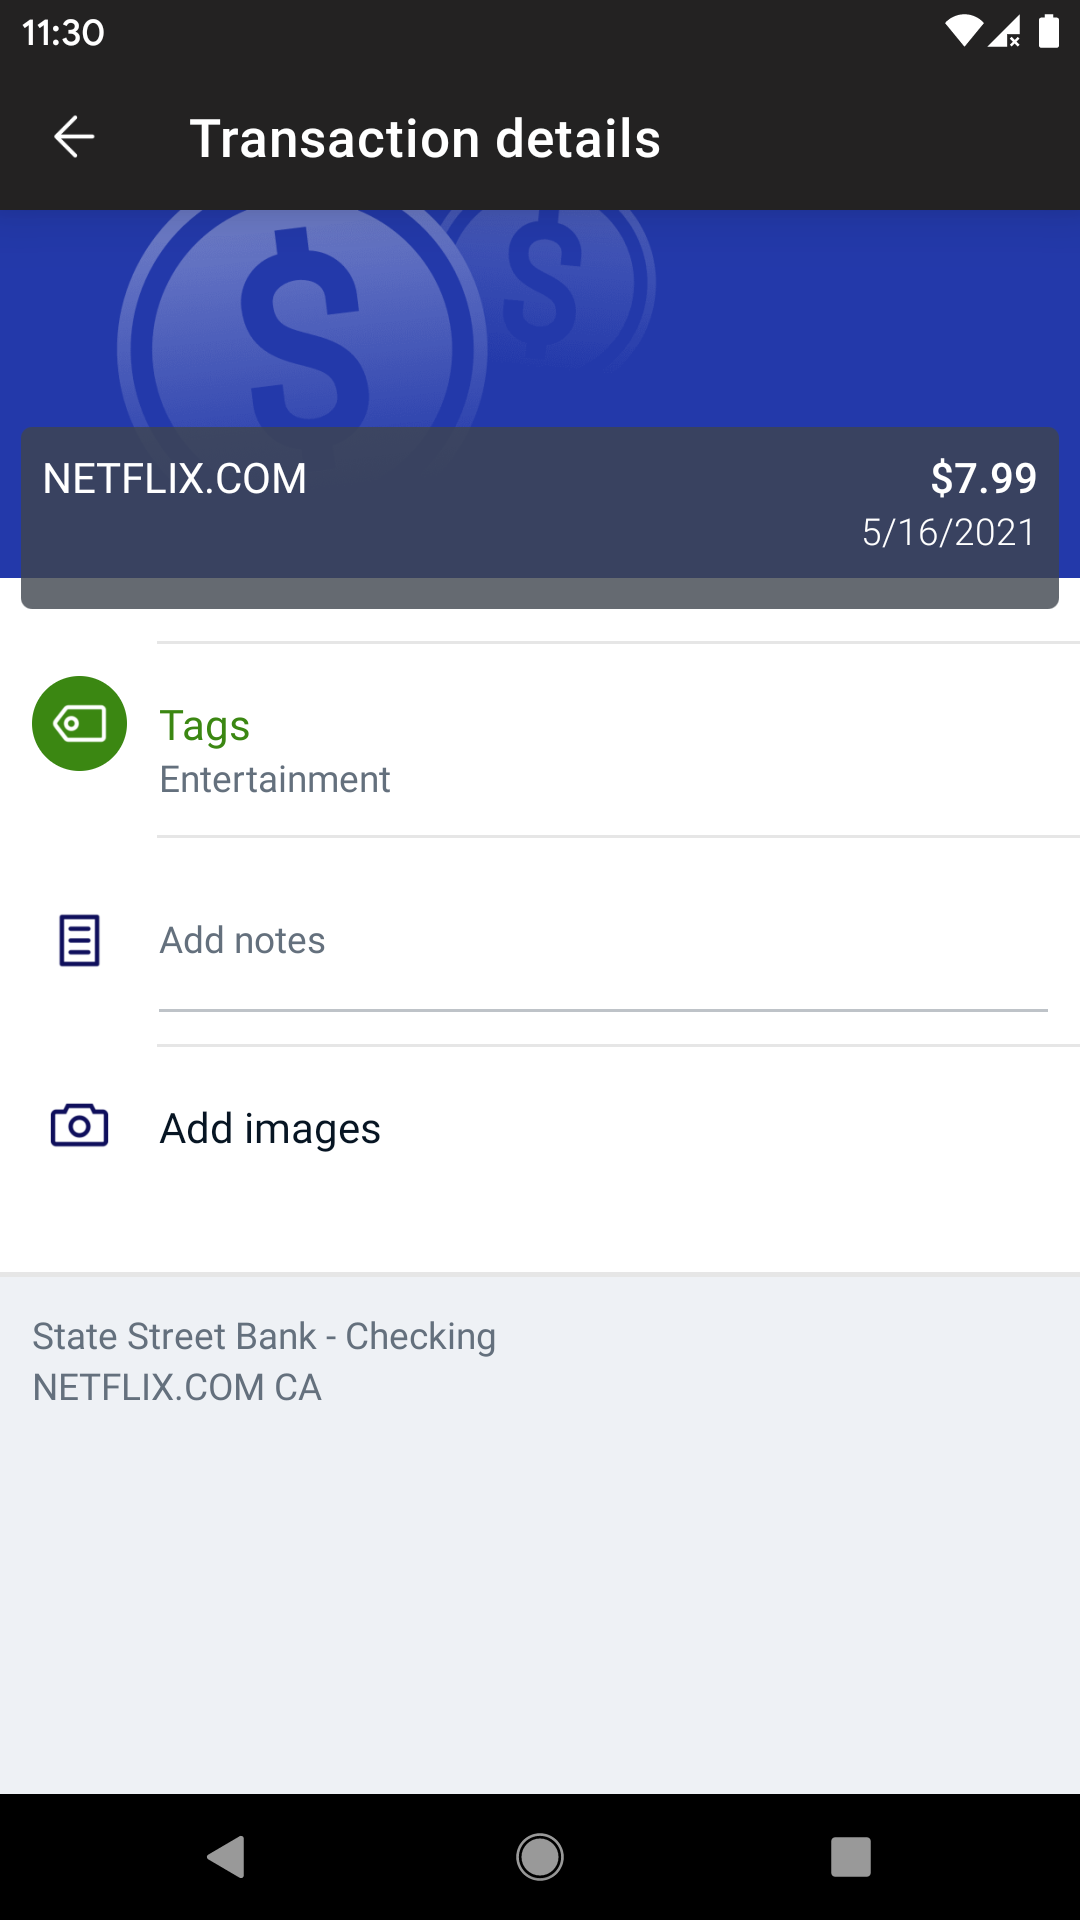Click the NETFLIX.COM CA description line
This screenshot has width=1080, height=1920.
177,1387
